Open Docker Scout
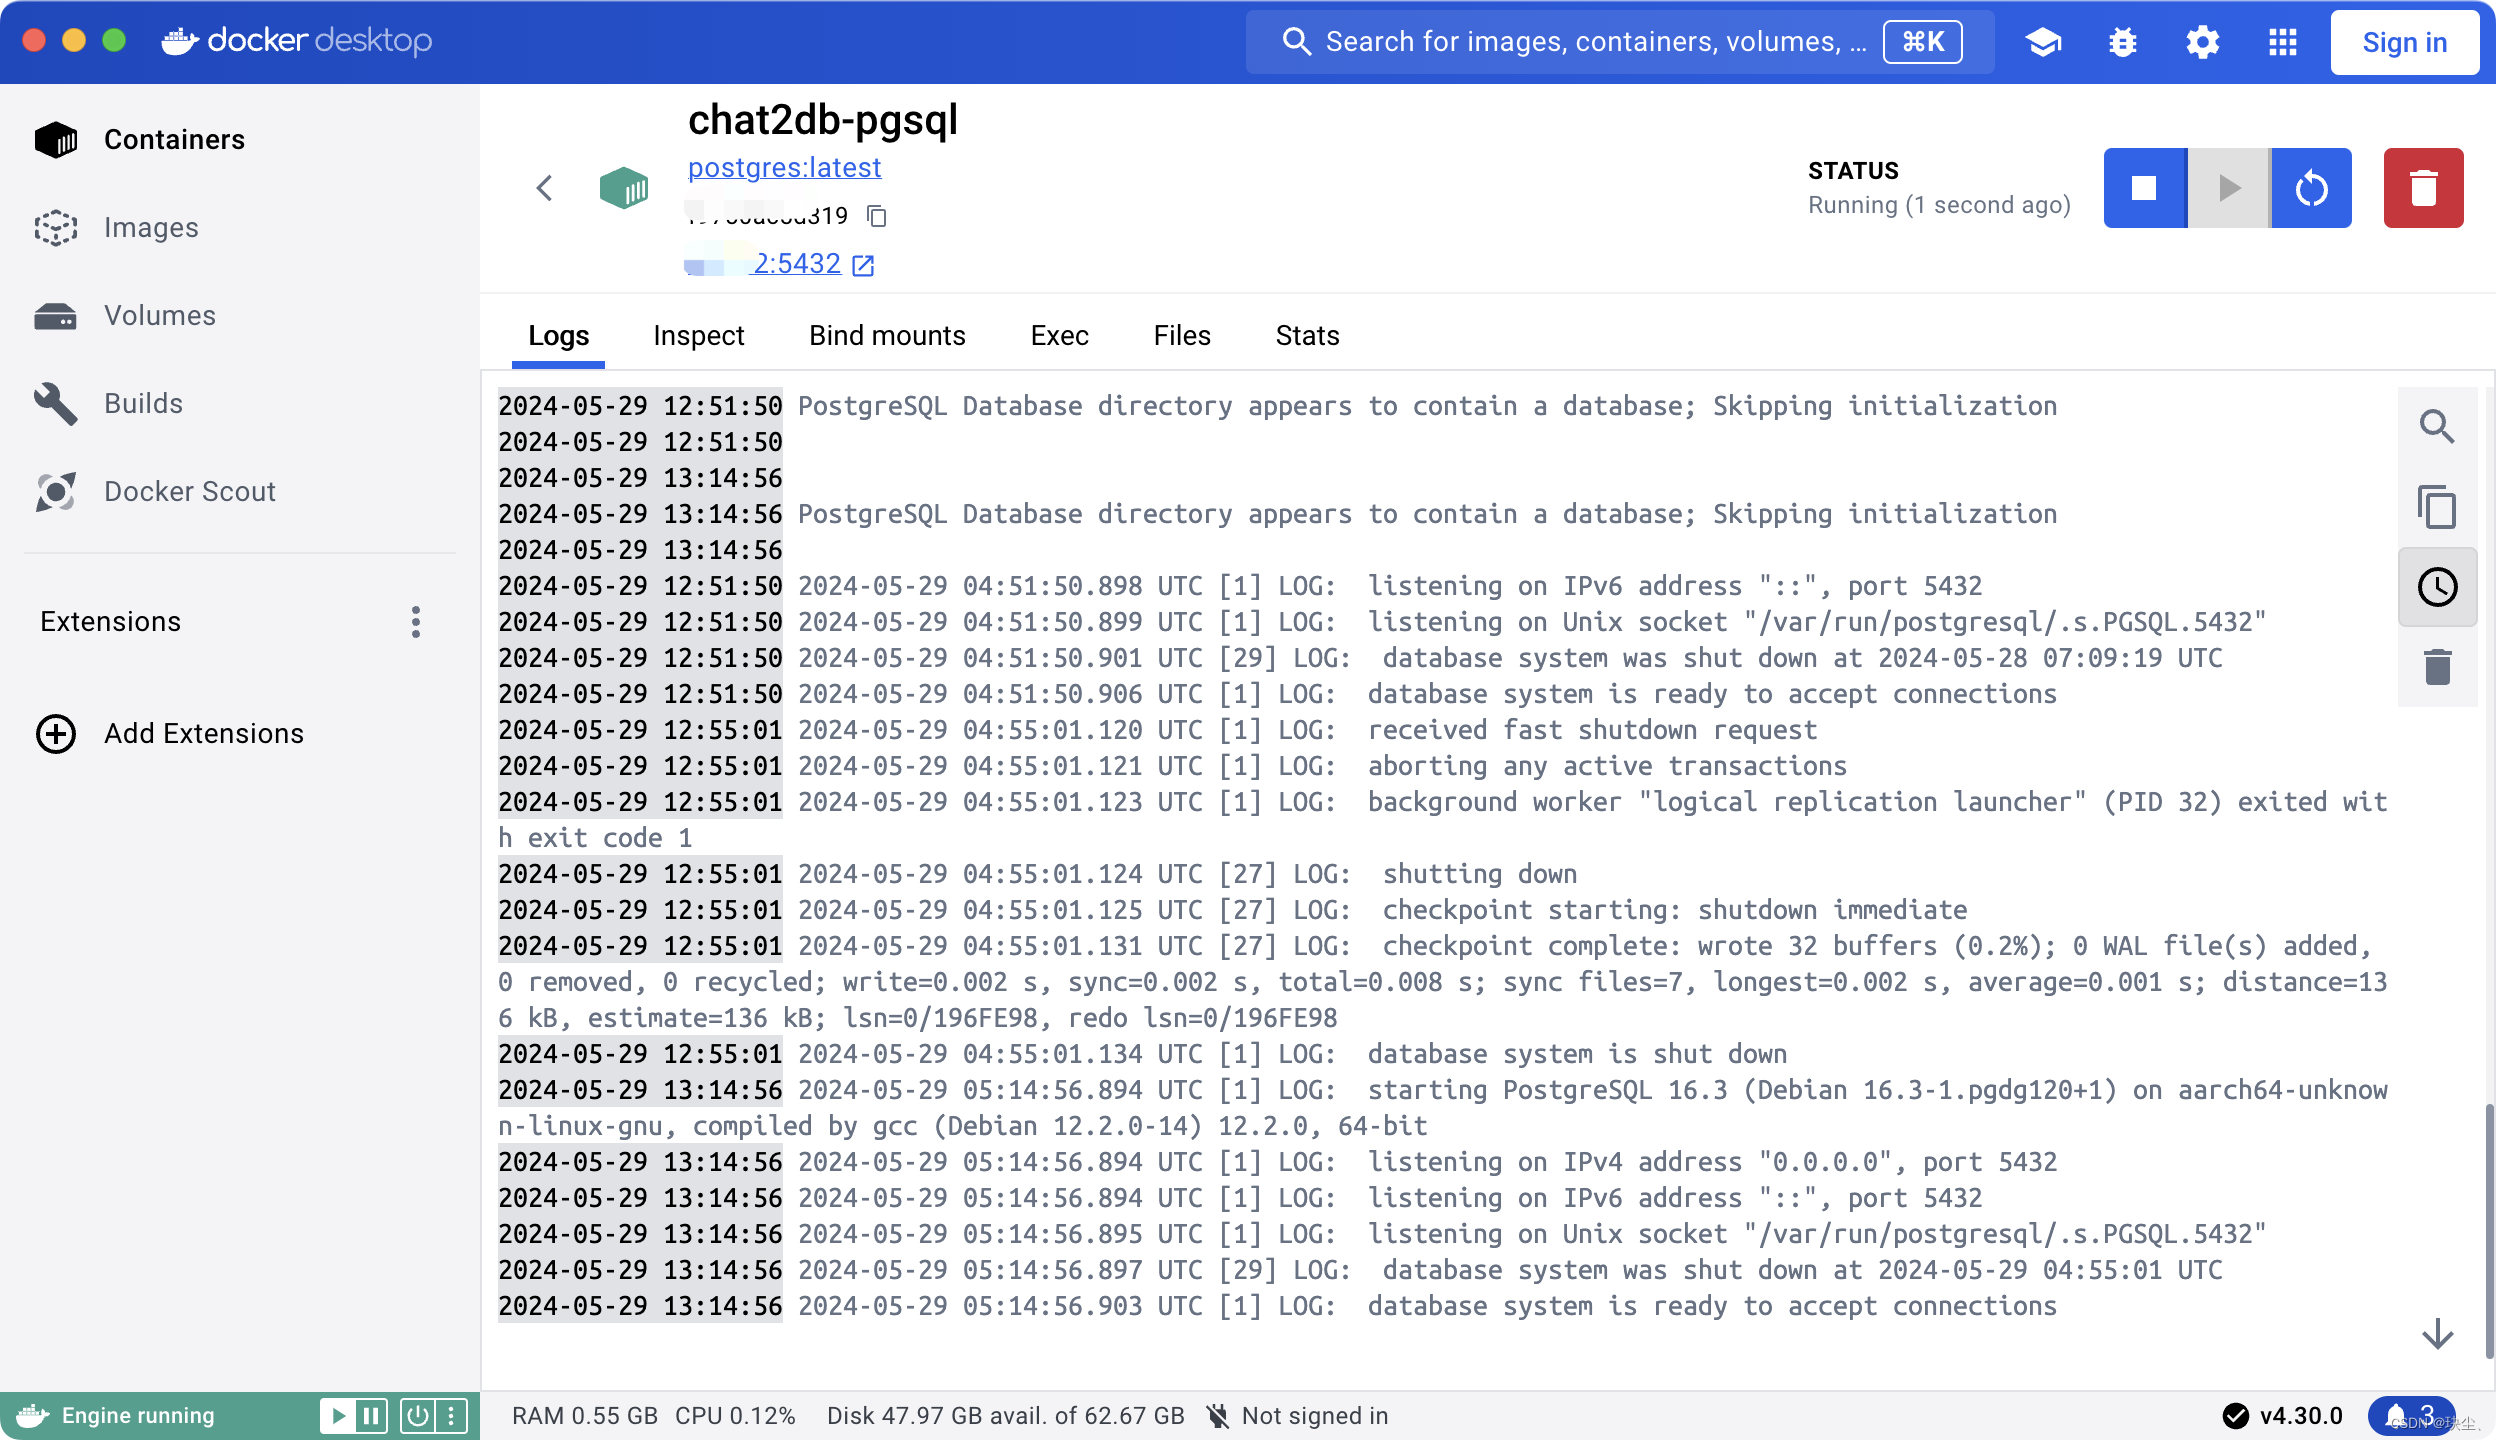 pyautogui.click(x=189, y=492)
